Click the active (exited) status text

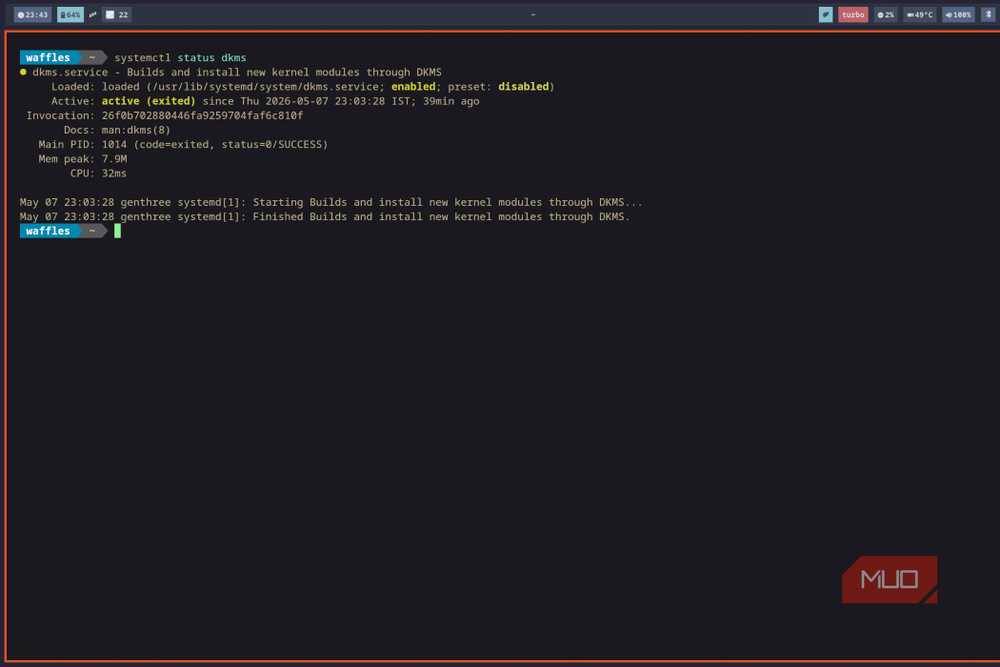149,101
